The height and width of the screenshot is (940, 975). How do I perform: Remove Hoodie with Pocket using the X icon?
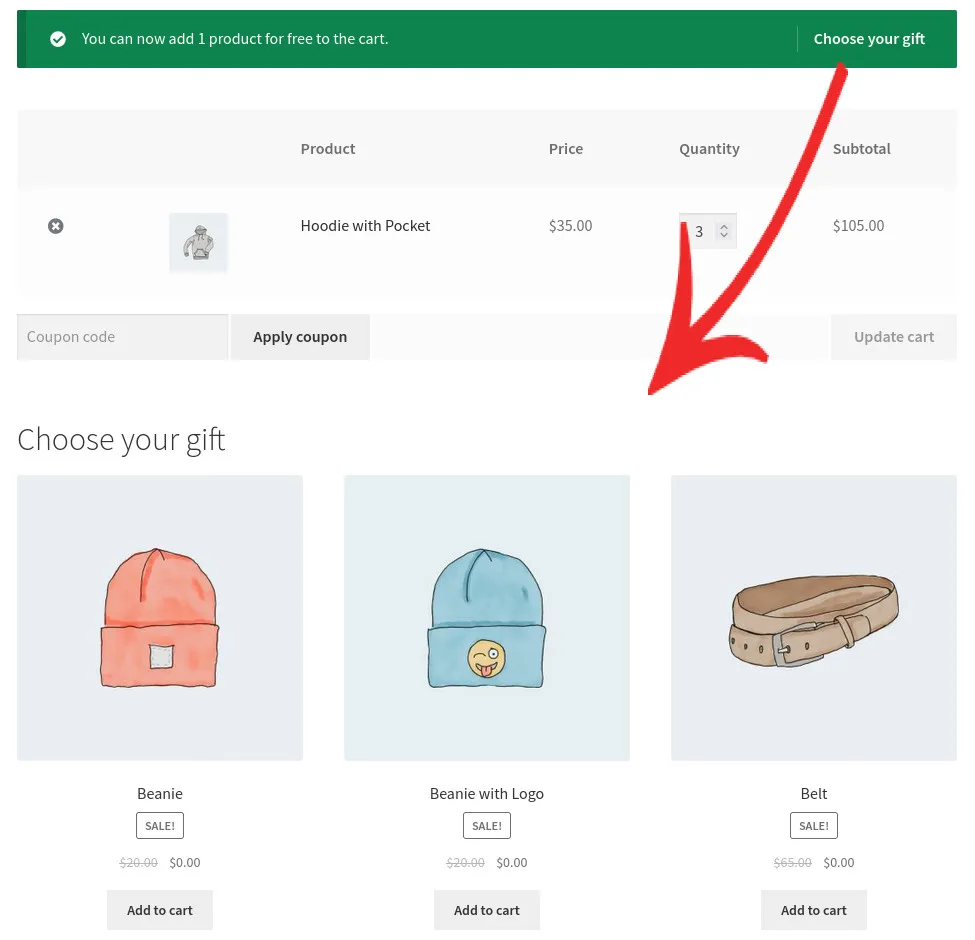[55, 226]
